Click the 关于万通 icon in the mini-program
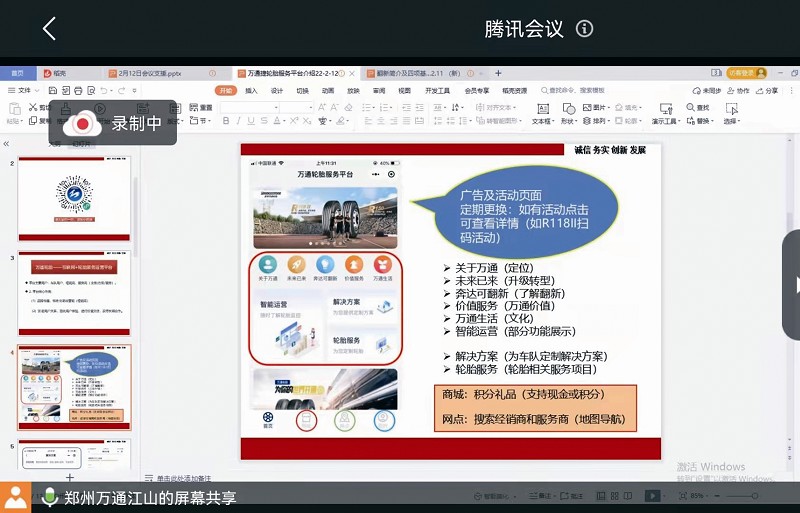 point(268,266)
